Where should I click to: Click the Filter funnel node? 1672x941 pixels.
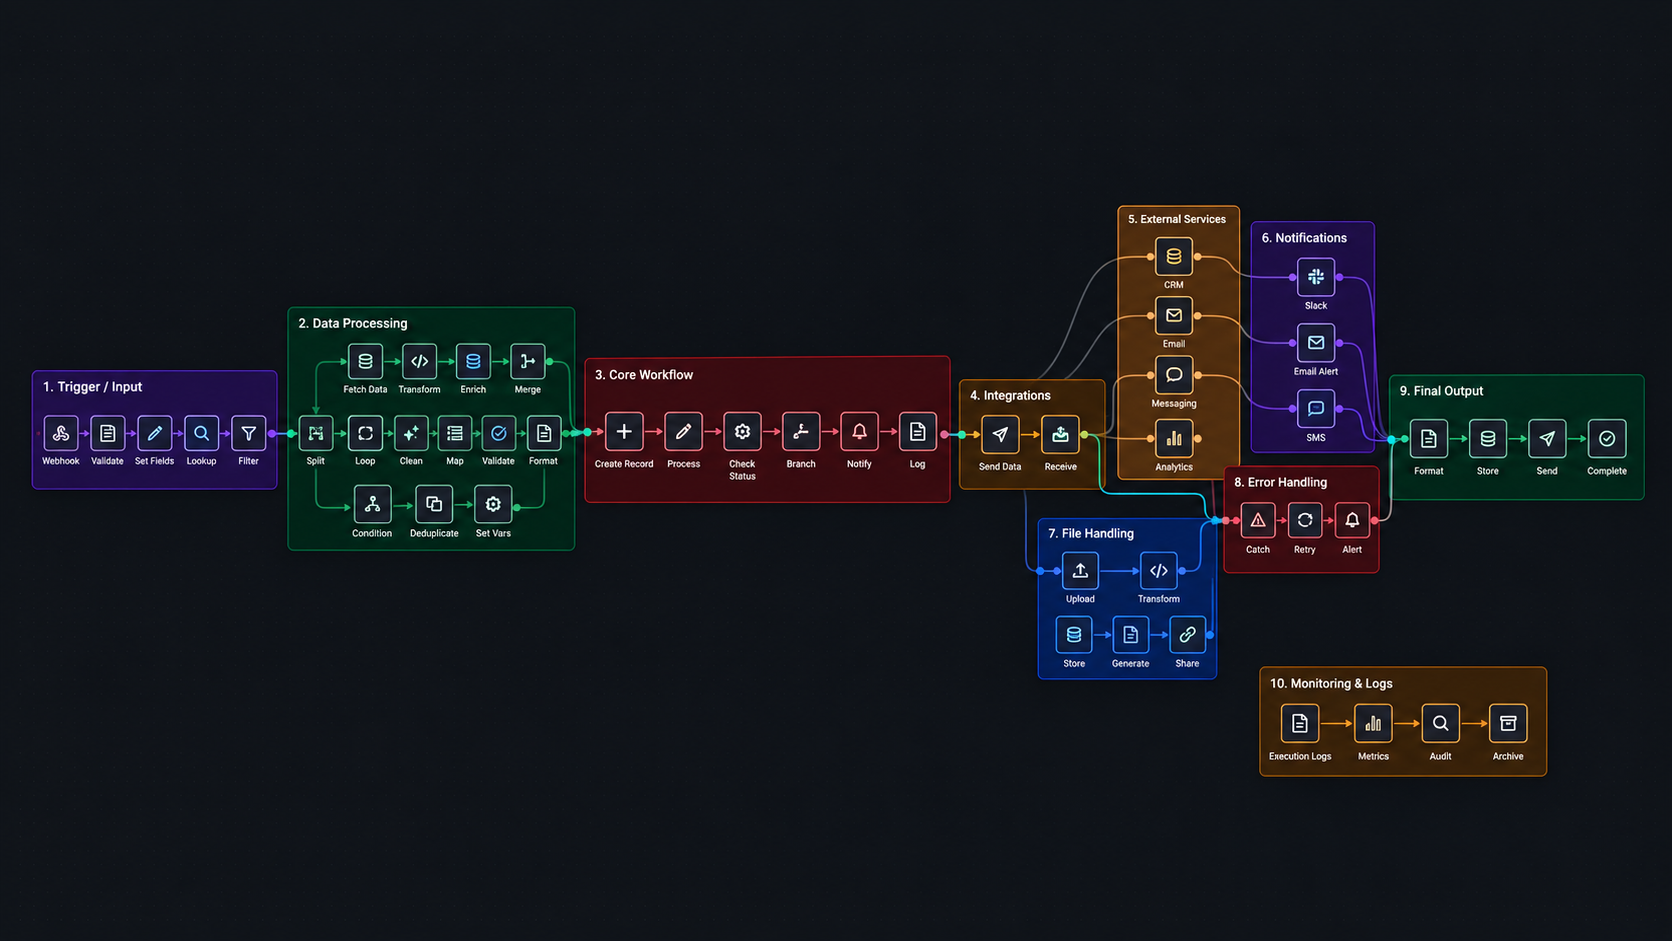(249, 433)
